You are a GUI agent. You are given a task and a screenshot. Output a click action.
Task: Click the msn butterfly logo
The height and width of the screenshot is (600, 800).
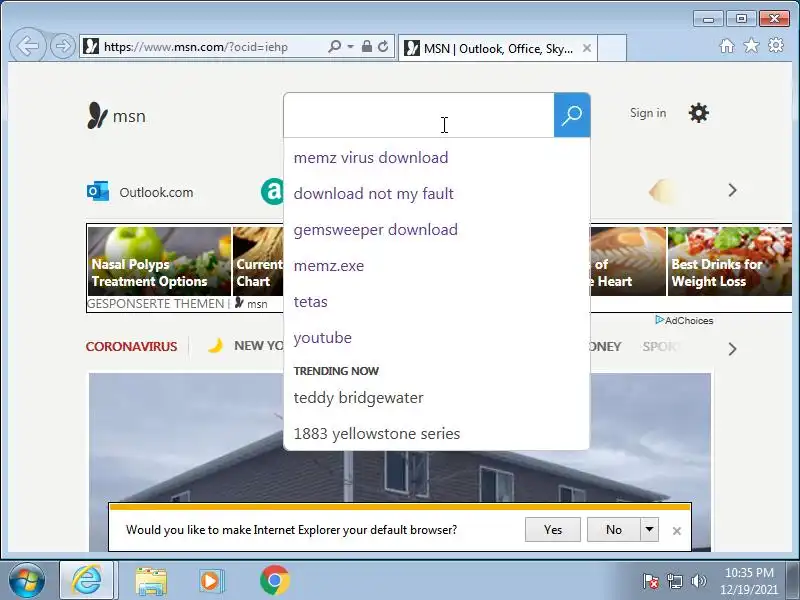[x=116, y=115]
